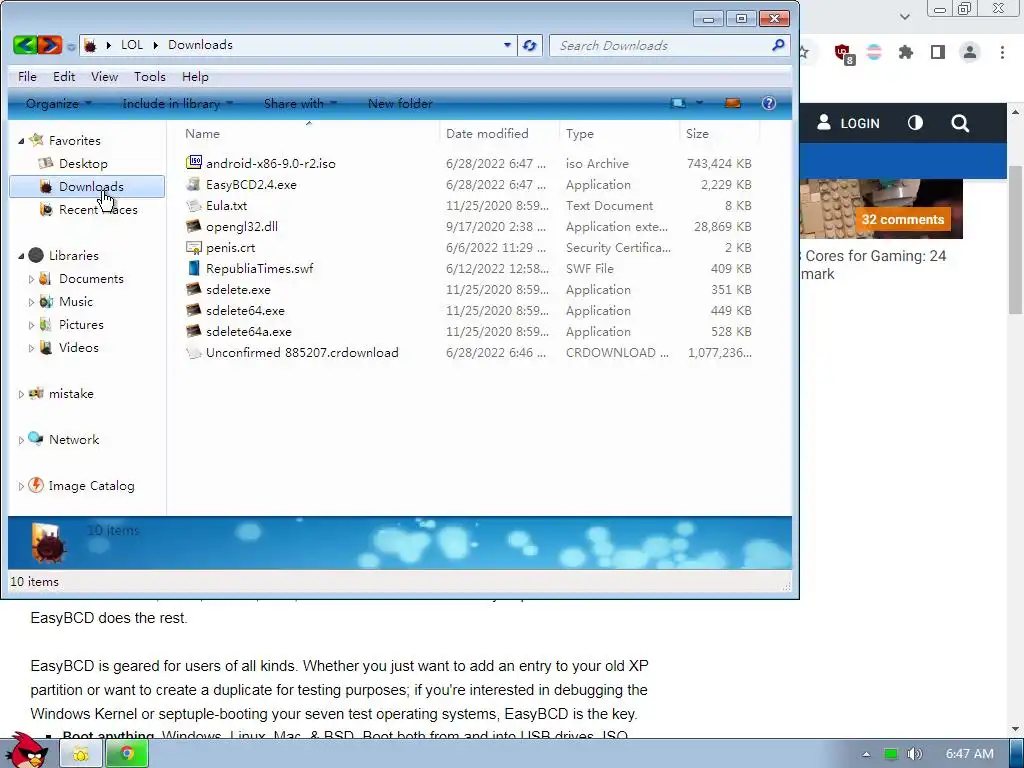Click the Change your view icon
Viewport: 1024px width, 768px height.
pyautogui.click(x=679, y=103)
